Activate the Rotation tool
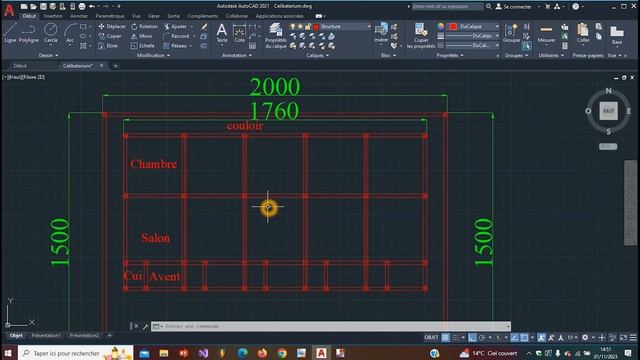The height and width of the screenshot is (360, 640). (x=144, y=27)
